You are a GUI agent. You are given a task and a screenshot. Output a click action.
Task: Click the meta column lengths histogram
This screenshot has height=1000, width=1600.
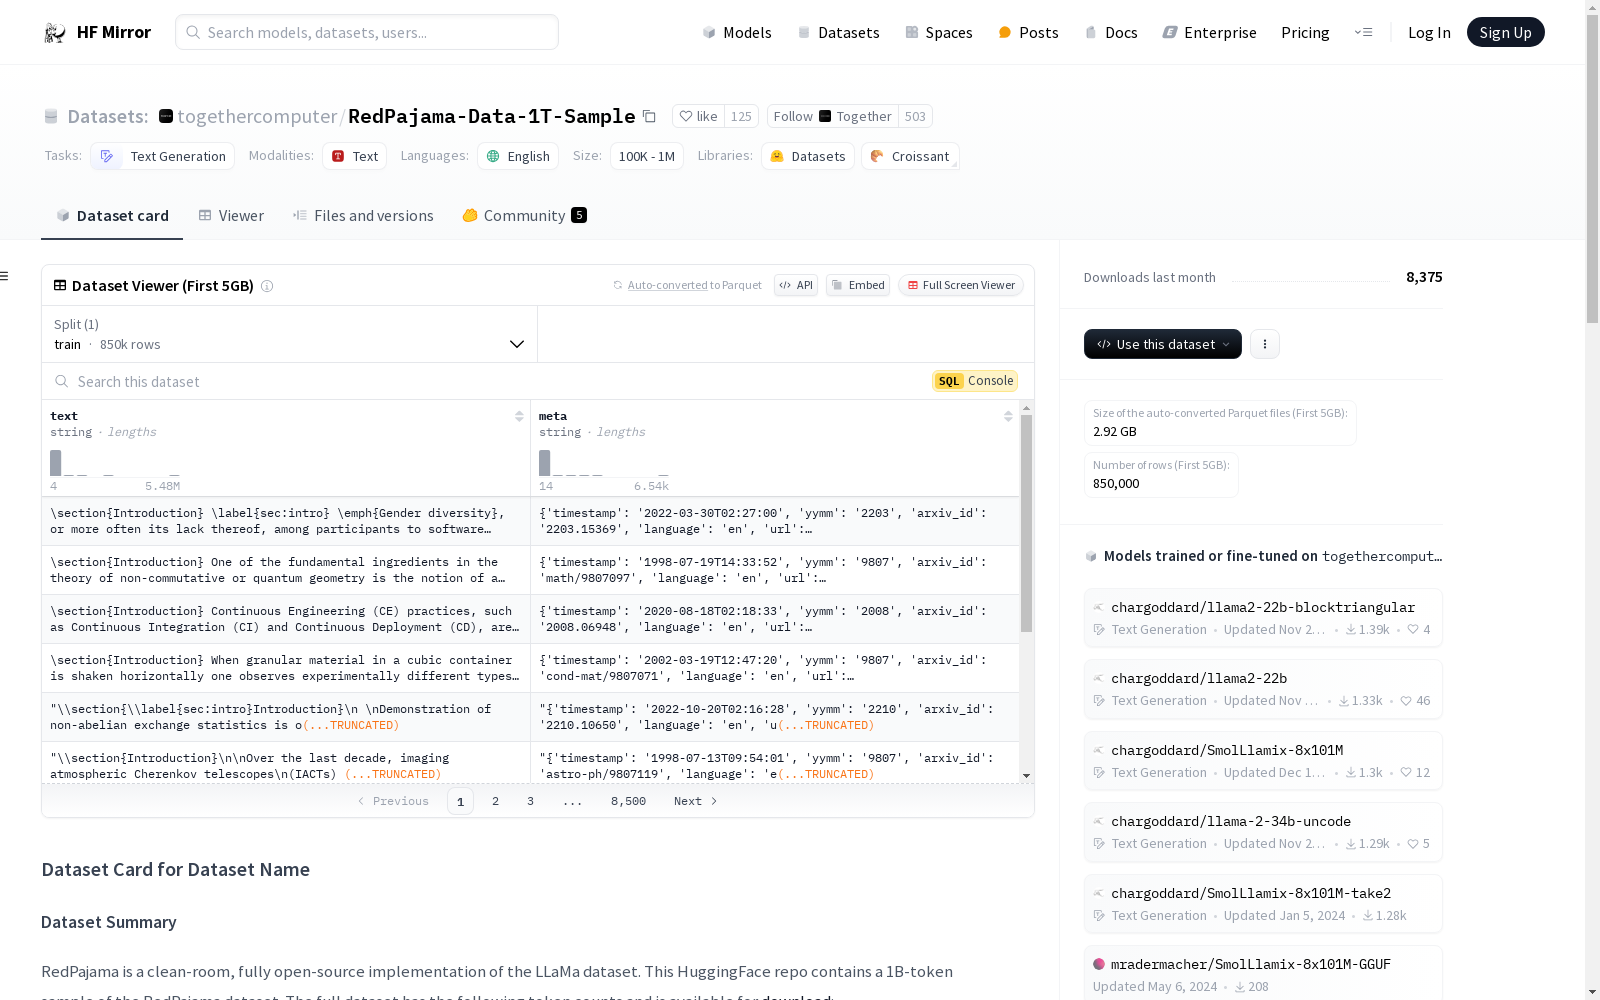click(604, 463)
